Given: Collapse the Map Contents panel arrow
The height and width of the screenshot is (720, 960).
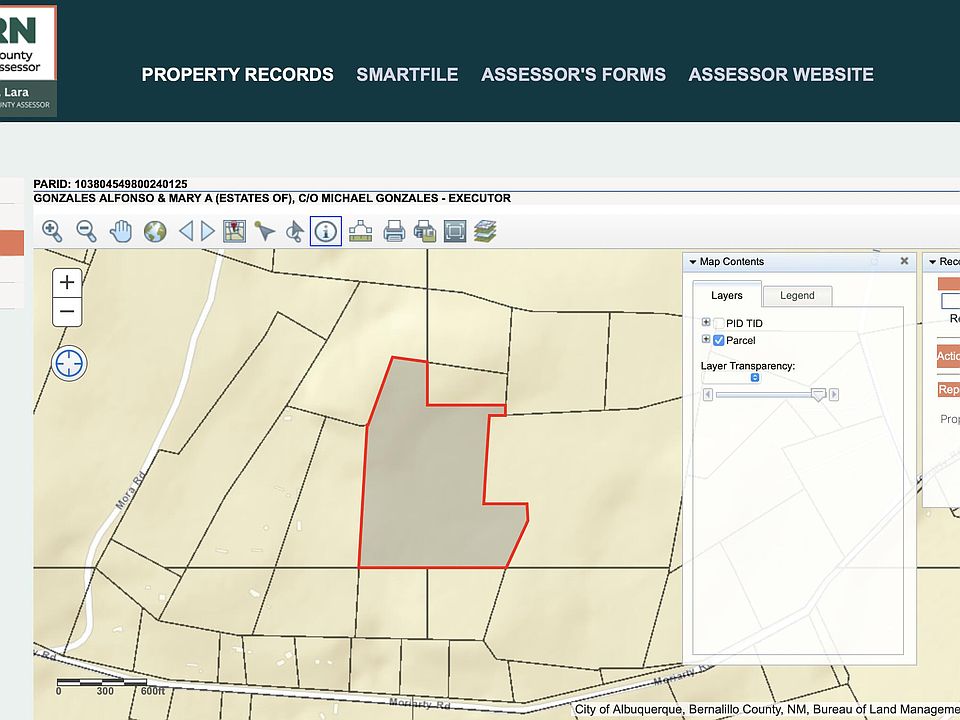Looking at the screenshot, I should (692, 262).
